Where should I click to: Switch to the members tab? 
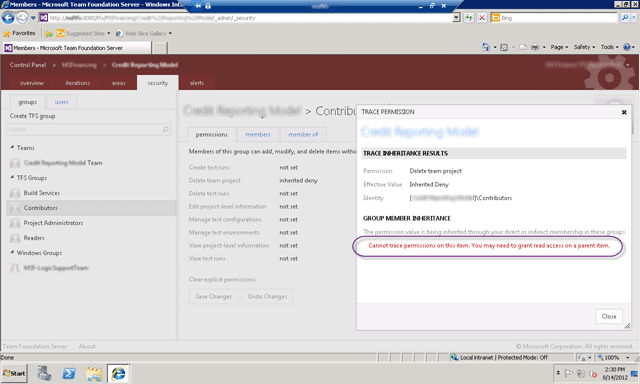pyautogui.click(x=258, y=134)
